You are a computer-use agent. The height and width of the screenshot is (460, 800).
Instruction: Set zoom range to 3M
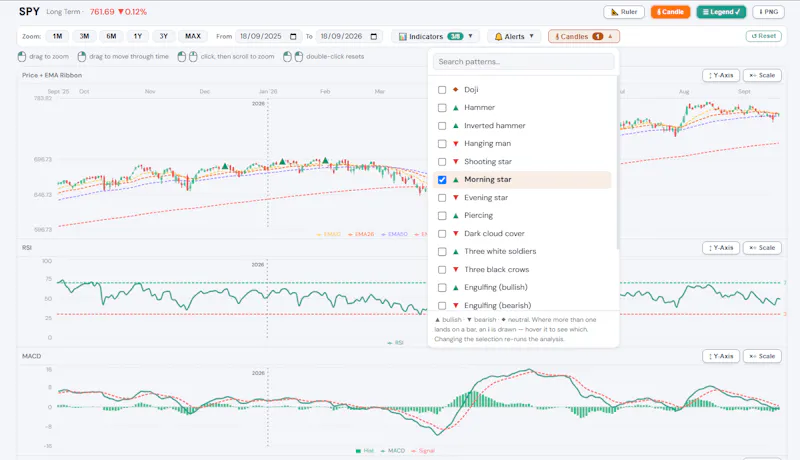tap(84, 36)
